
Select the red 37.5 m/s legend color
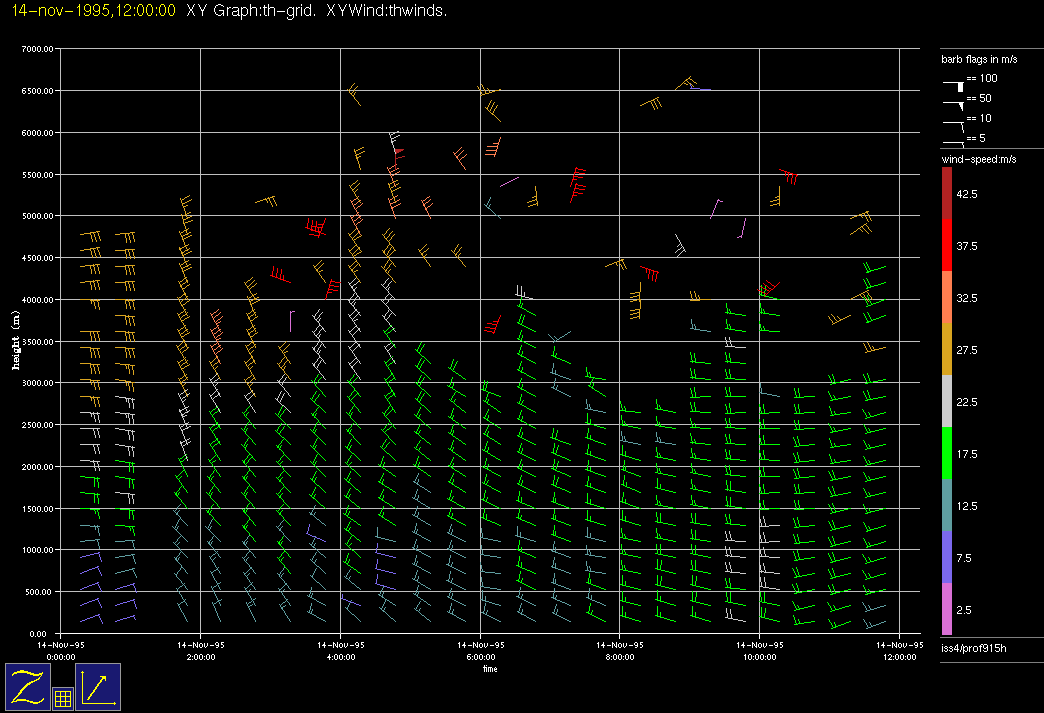947,245
